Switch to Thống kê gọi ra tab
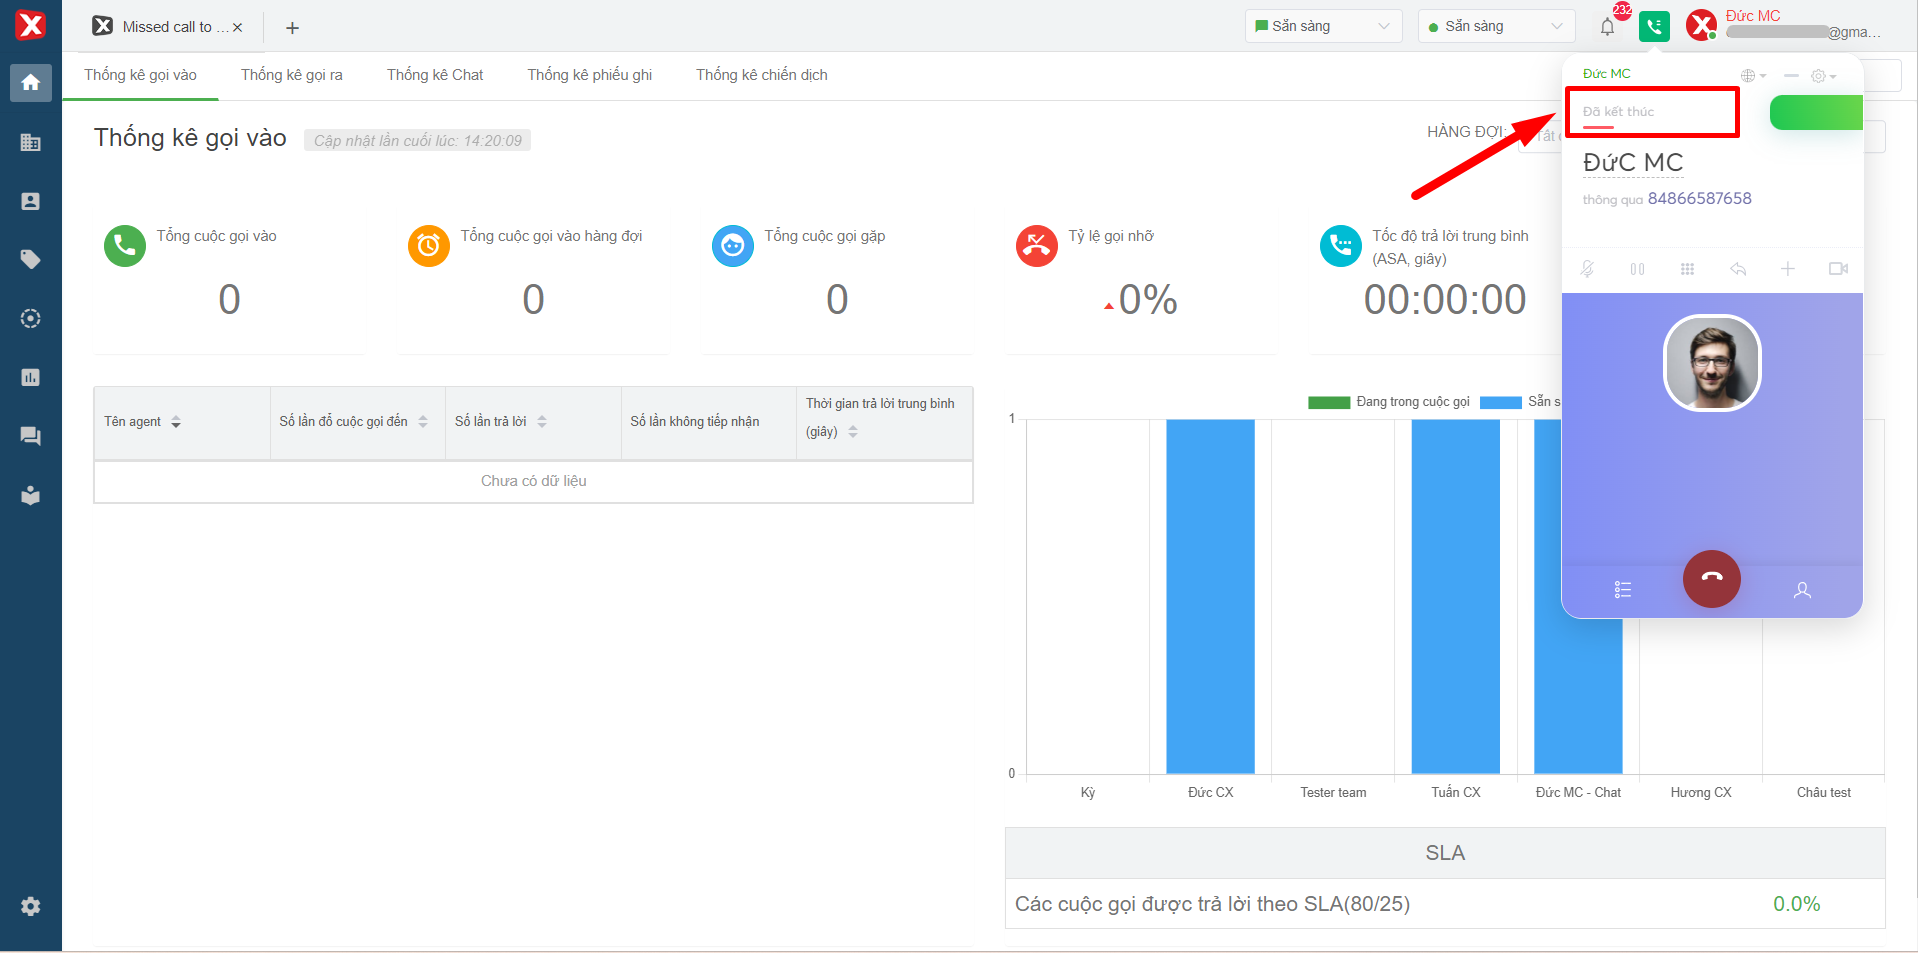The height and width of the screenshot is (953, 1918). (x=291, y=75)
